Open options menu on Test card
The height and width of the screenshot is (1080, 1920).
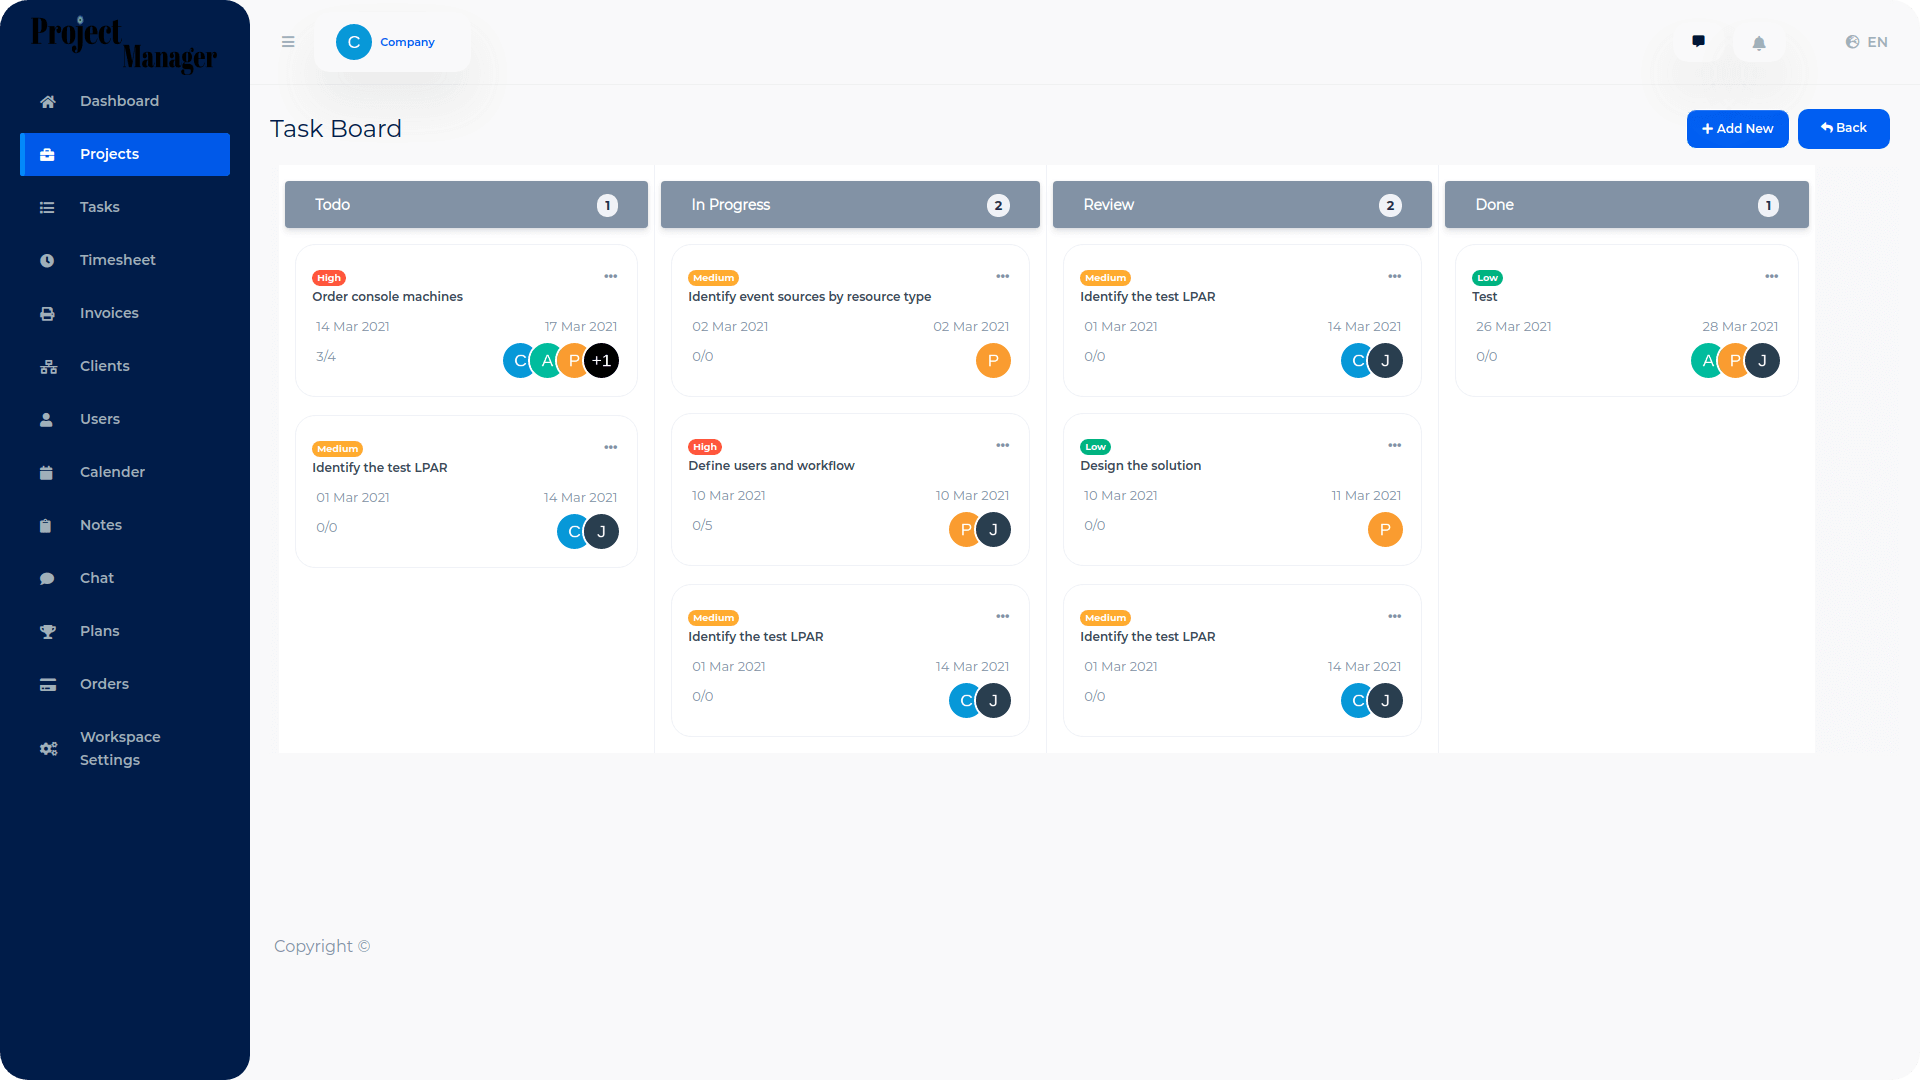point(1771,277)
